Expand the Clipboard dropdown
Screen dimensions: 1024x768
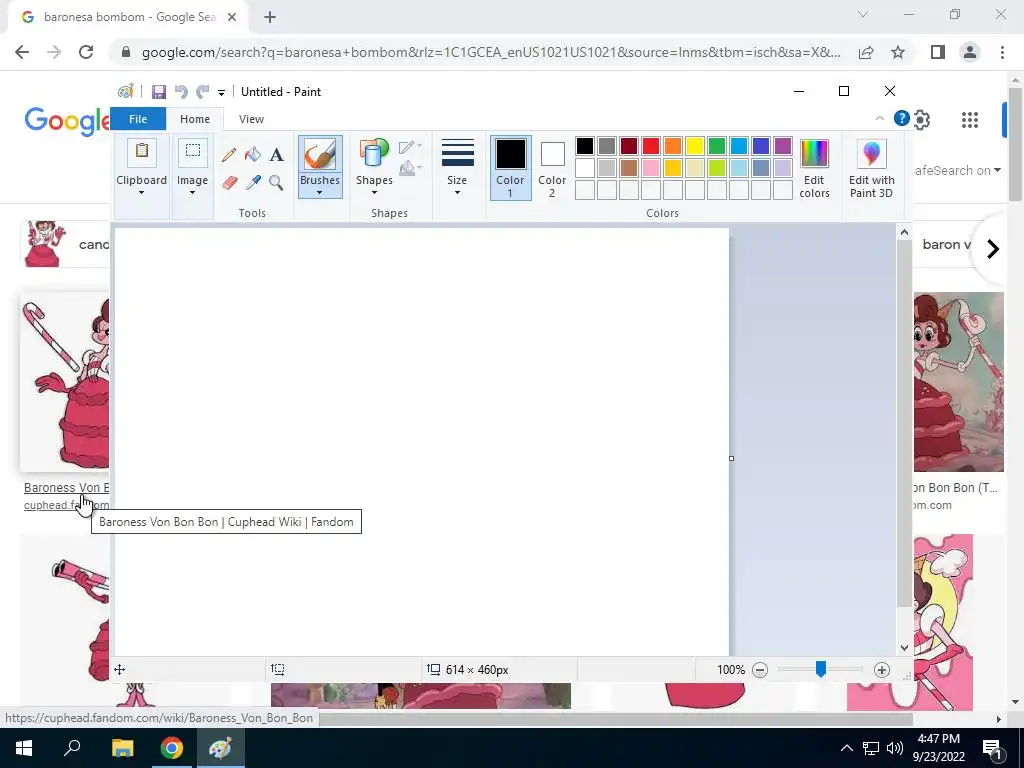(x=142, y=193)
